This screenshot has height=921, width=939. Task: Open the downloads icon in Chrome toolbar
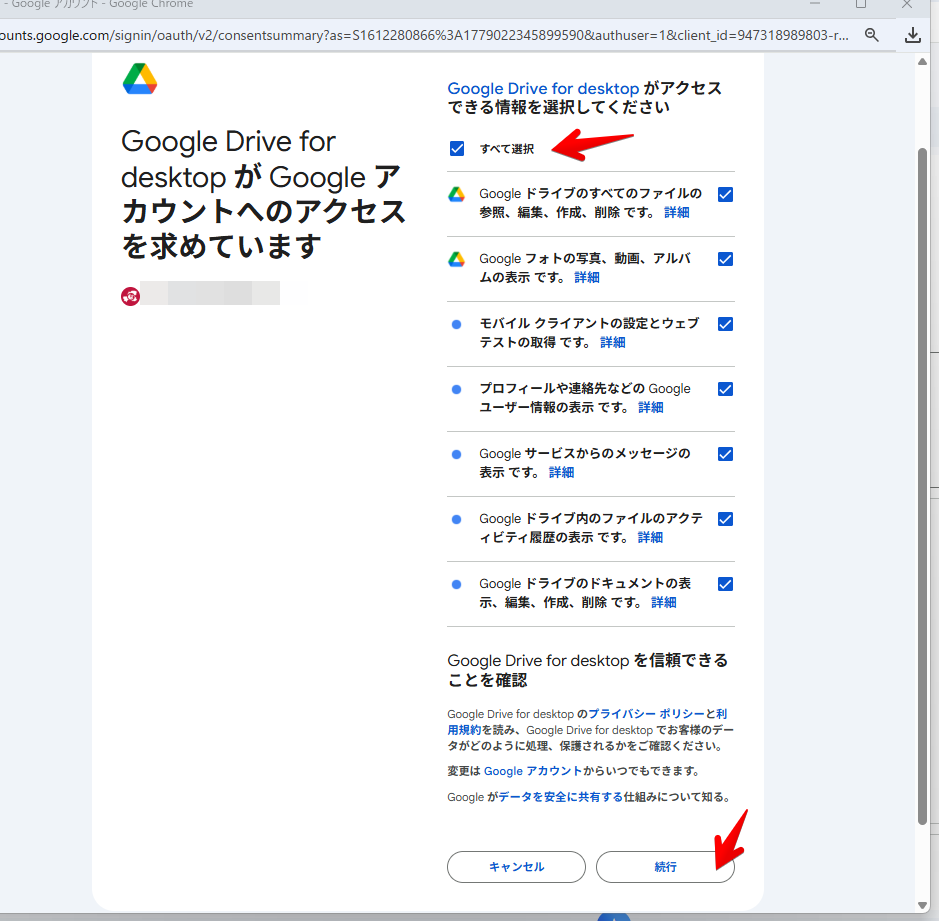coord(912,35)
